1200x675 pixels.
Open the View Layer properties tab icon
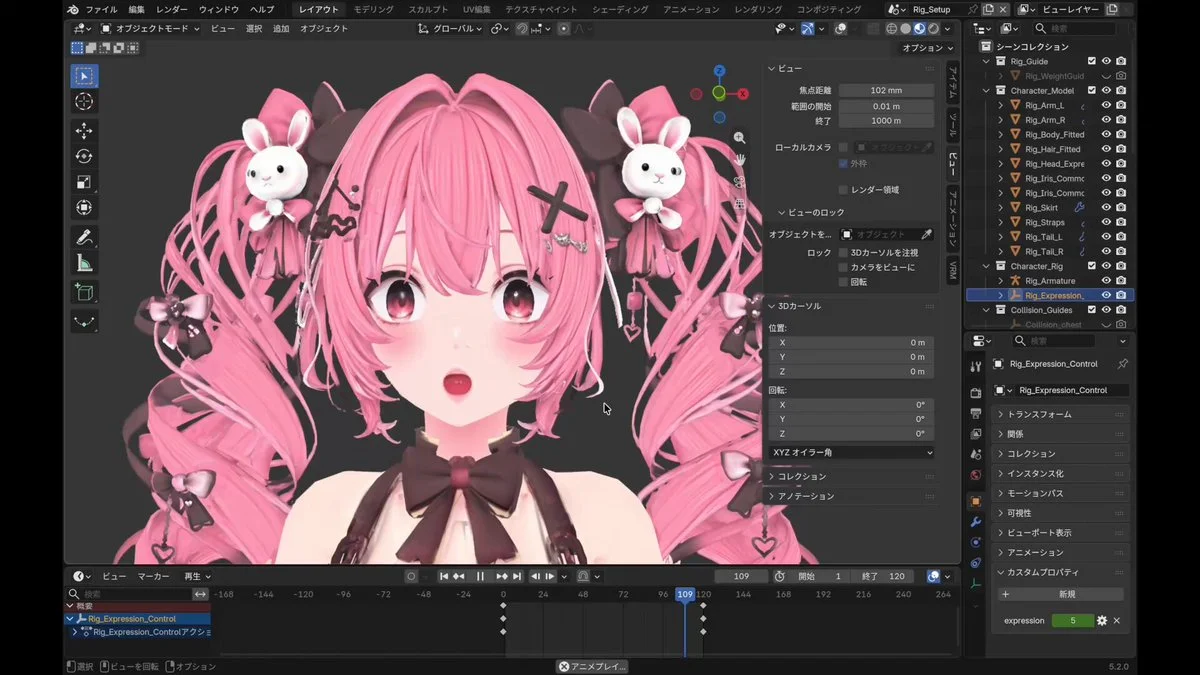click(x=976, y=433)
